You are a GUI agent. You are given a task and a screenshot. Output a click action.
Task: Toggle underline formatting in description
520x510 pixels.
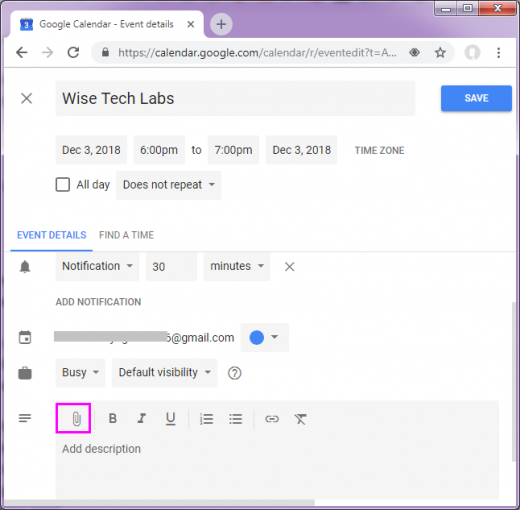coord(171,419)
